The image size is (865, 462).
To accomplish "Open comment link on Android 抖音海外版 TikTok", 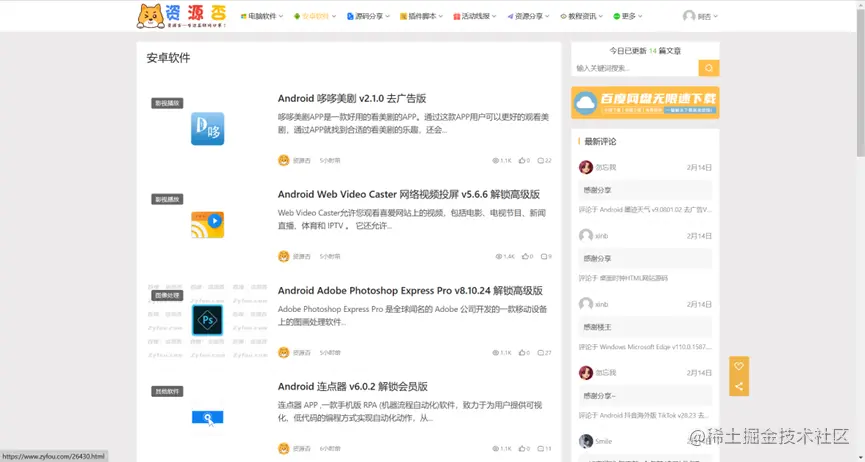I will (x=644, y=416).
